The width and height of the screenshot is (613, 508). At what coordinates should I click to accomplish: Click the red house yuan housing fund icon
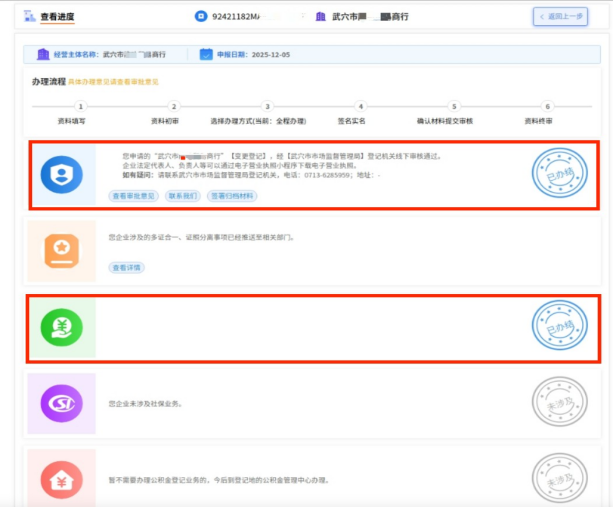click(62, 480)
